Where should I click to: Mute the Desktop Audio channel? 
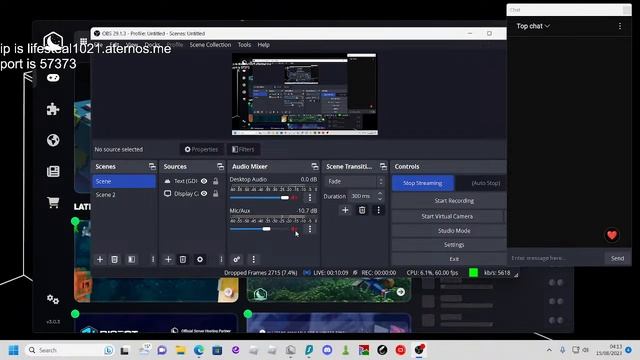coord(294,198)
